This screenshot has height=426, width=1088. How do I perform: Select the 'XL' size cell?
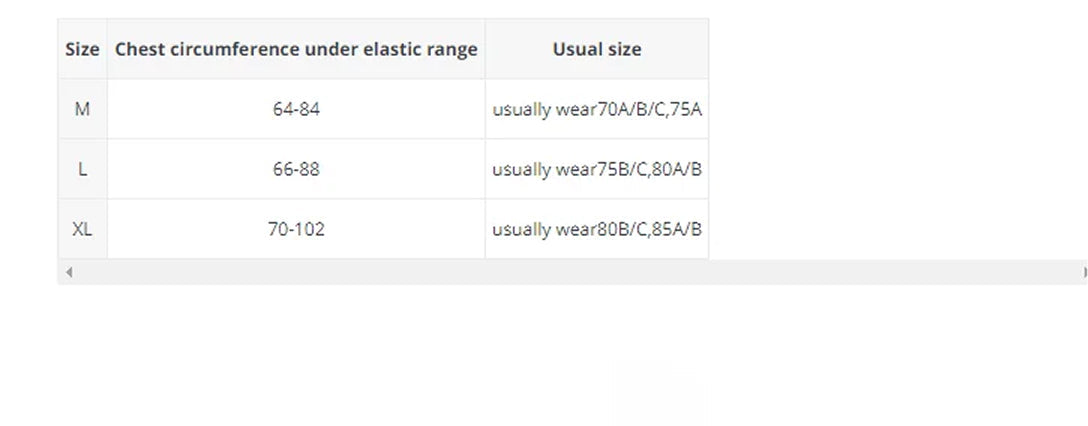click(x=82, y=229)
